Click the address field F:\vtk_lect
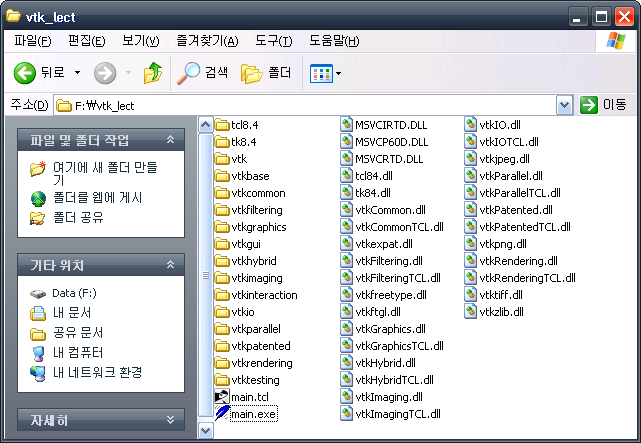Screen dimensions: 641x443 click(x=305, y=106)
